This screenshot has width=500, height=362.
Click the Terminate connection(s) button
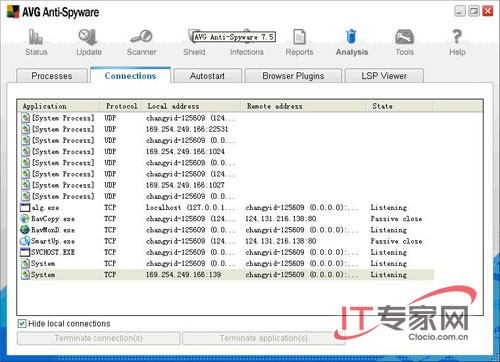click(99, 338)
